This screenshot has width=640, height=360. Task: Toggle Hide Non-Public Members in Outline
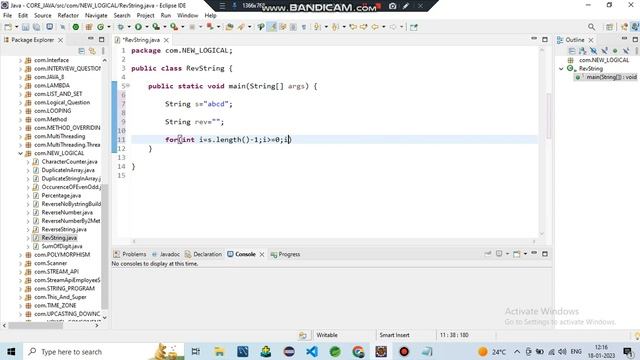[615, 51]
